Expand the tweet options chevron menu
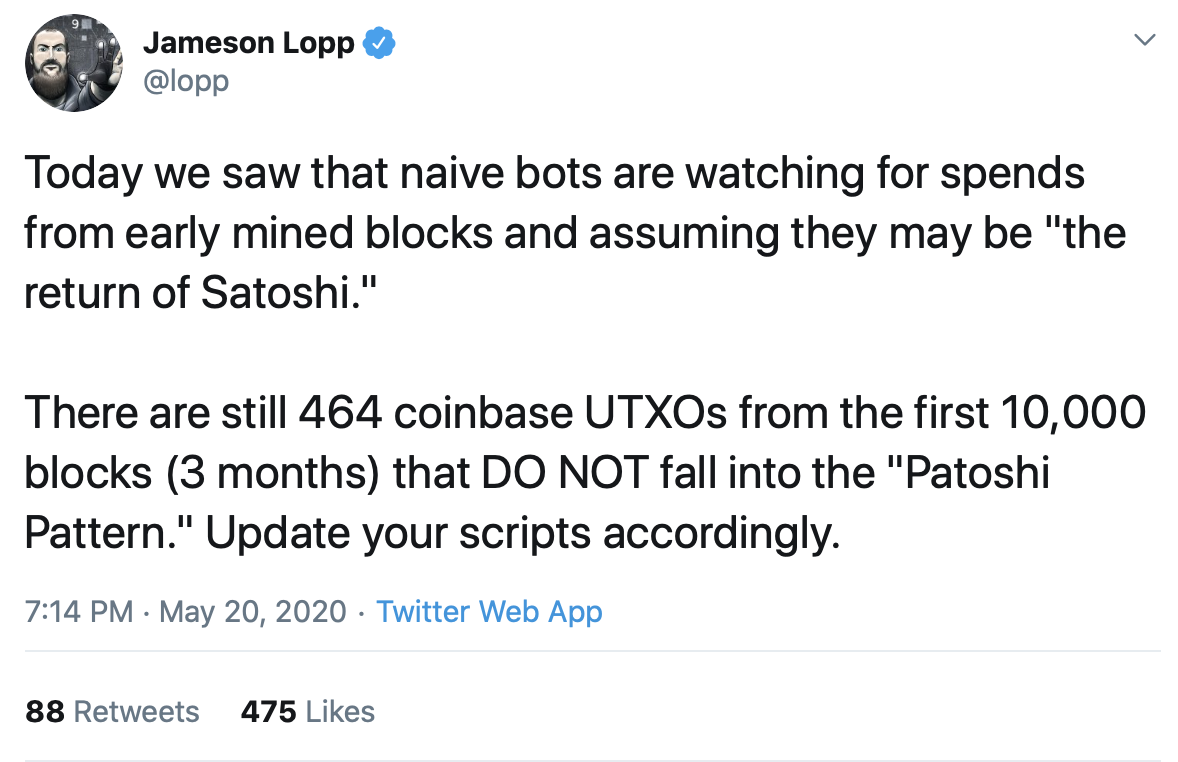The width and height of the screenshot is (1178, 762). coord(1144,40)
